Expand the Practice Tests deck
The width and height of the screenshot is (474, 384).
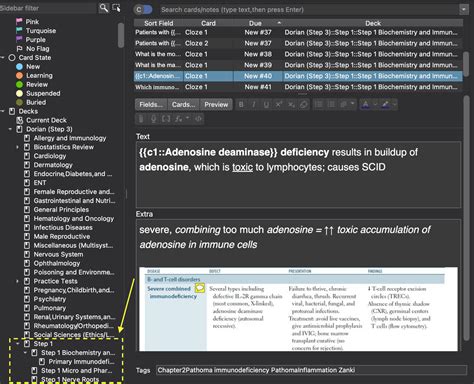click(x=18, y=281)
